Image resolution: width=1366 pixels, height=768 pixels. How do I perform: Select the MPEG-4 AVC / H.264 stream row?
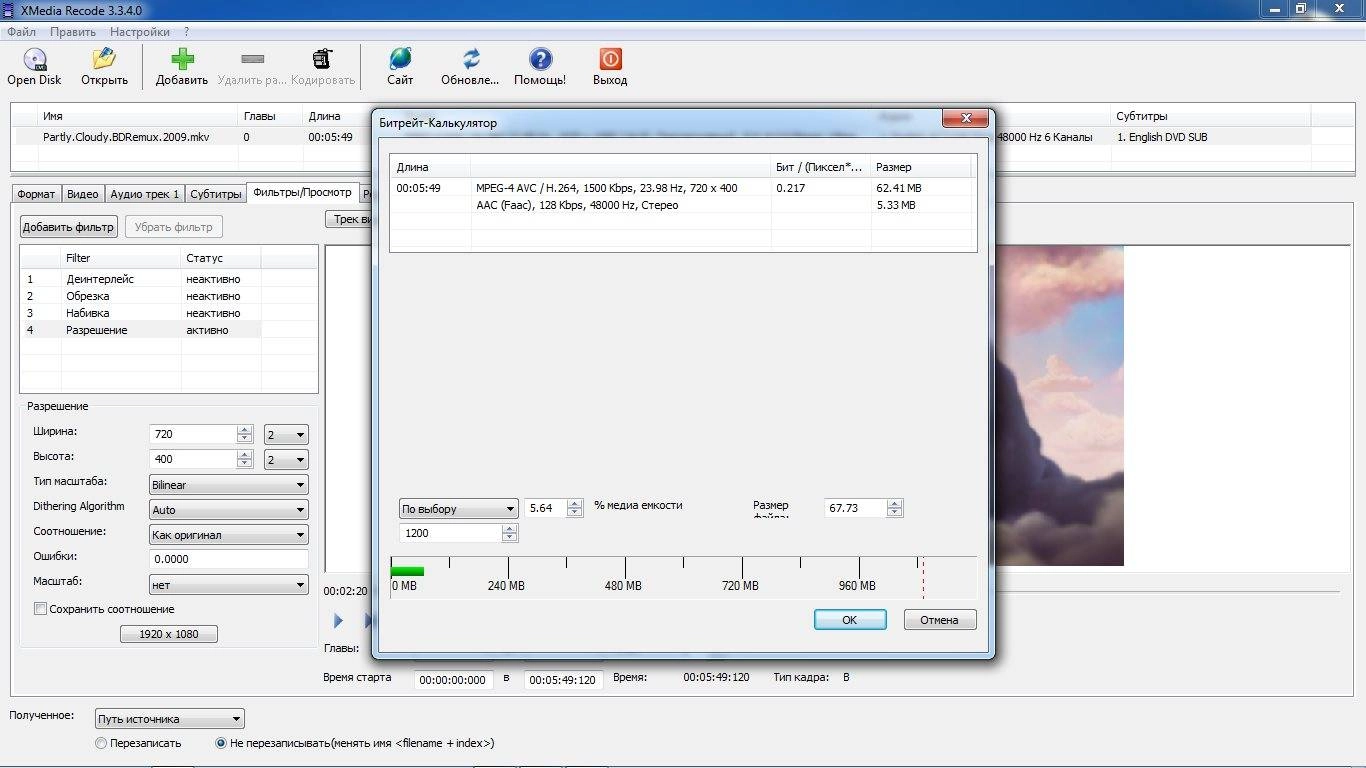681,188
